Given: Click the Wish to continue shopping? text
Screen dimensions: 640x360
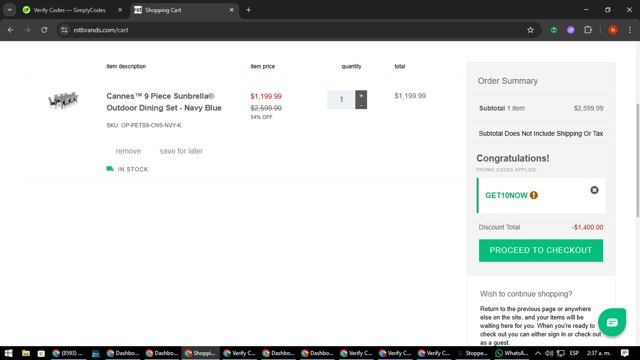Looking at the screenshot, I should coord(526,294).
